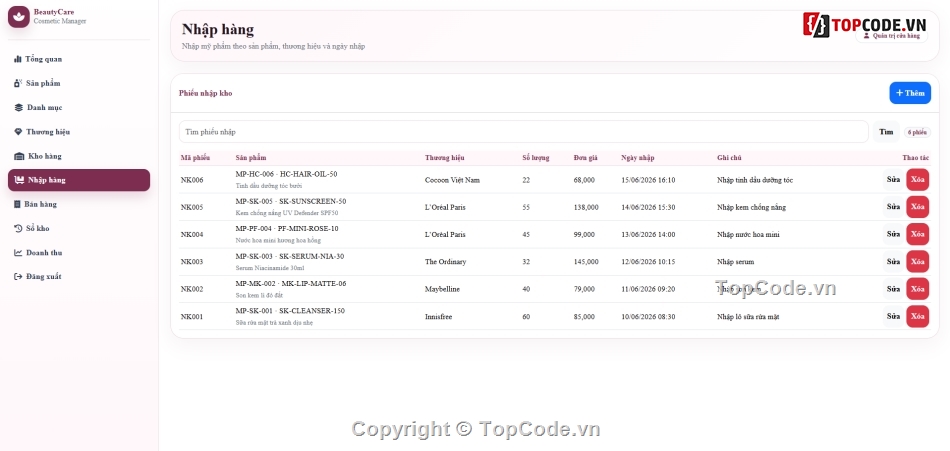Click product code MP-SK-003 · SK-SERUM-NIA-30
Screen dimensions: 950x451
click(290, 256)
